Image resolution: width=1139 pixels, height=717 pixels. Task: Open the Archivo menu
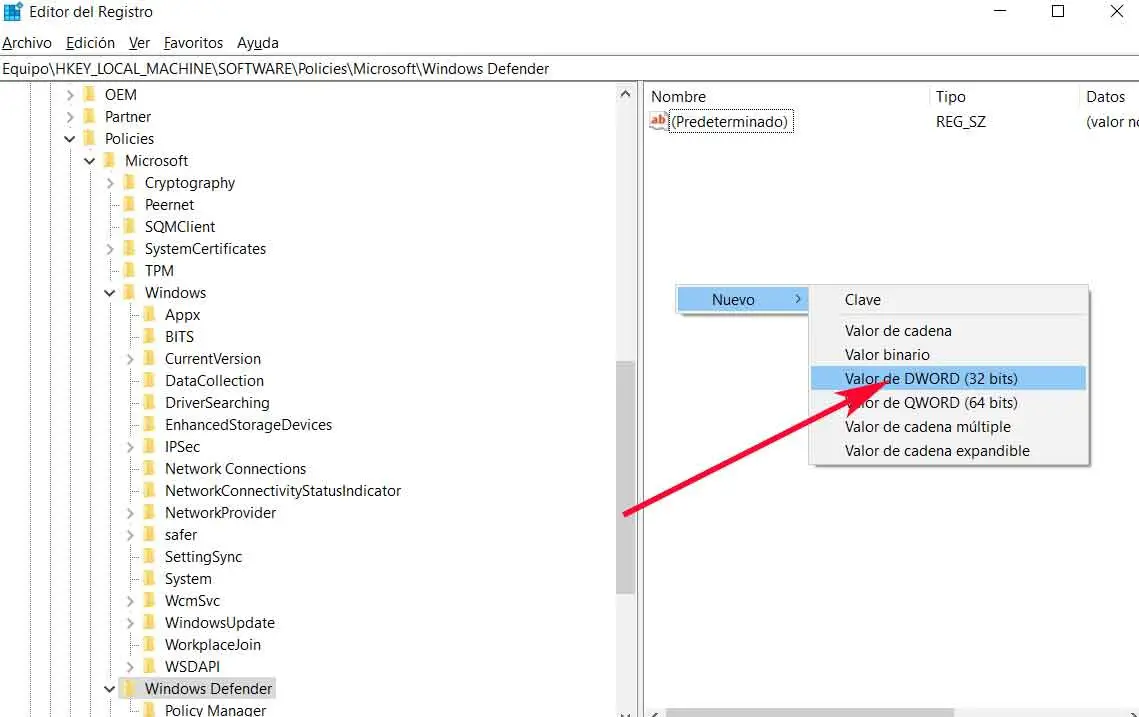tap(27, 43)
